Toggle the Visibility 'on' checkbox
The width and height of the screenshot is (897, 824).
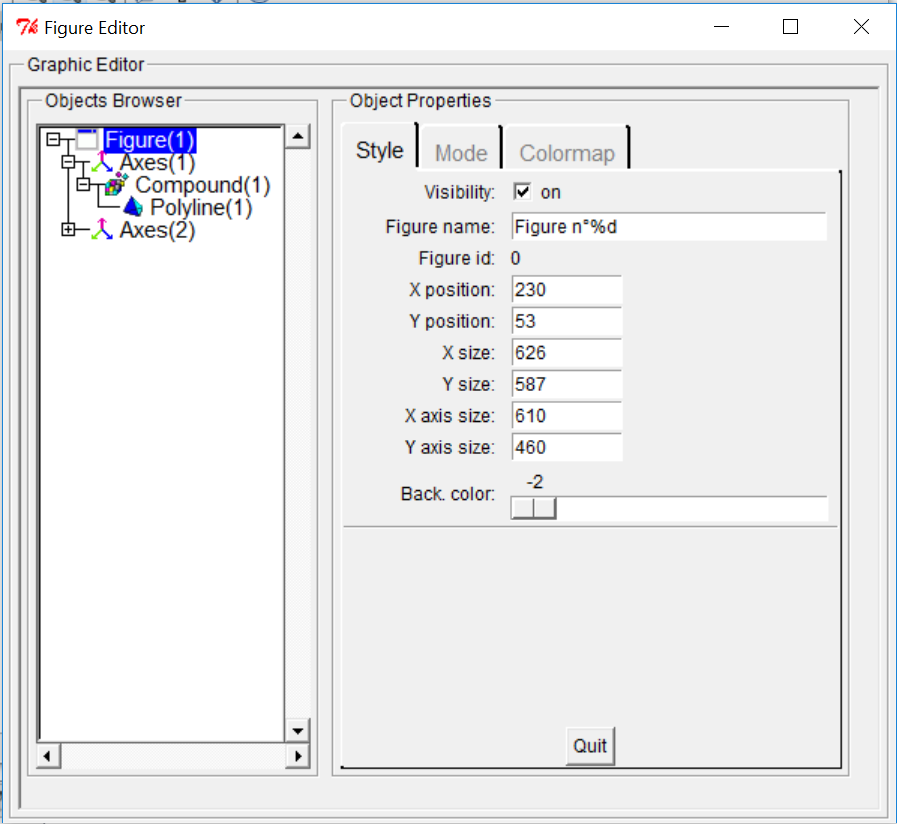(x=522, y=192)
